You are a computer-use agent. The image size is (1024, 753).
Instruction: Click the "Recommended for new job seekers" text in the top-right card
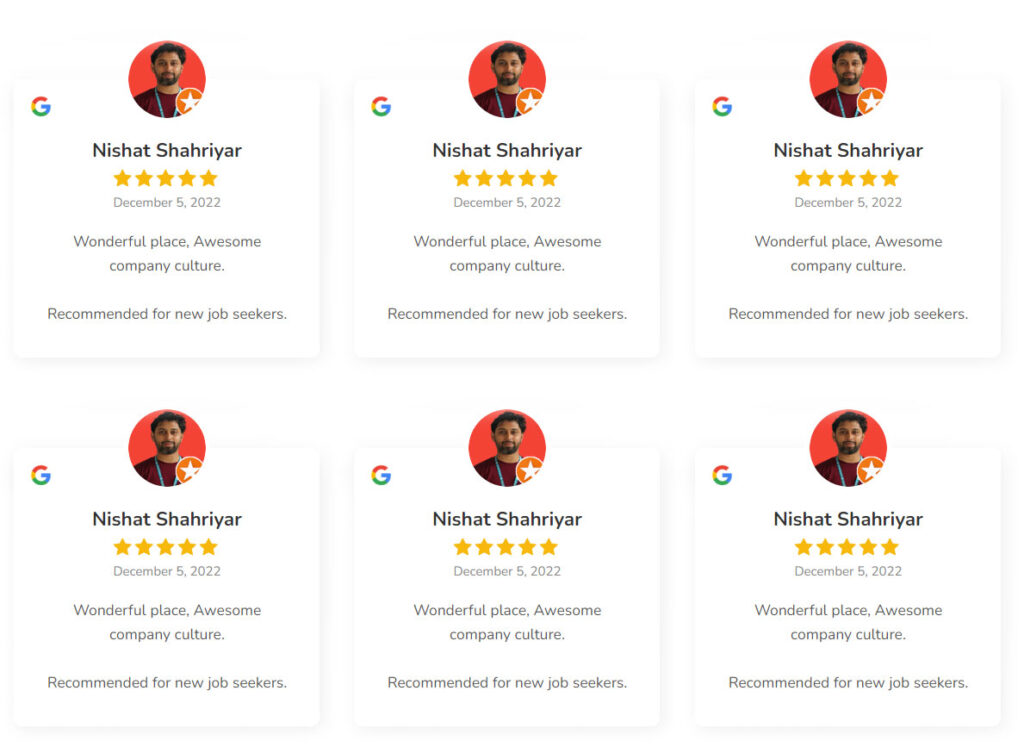pyautogui.click(x=848, y=314)
